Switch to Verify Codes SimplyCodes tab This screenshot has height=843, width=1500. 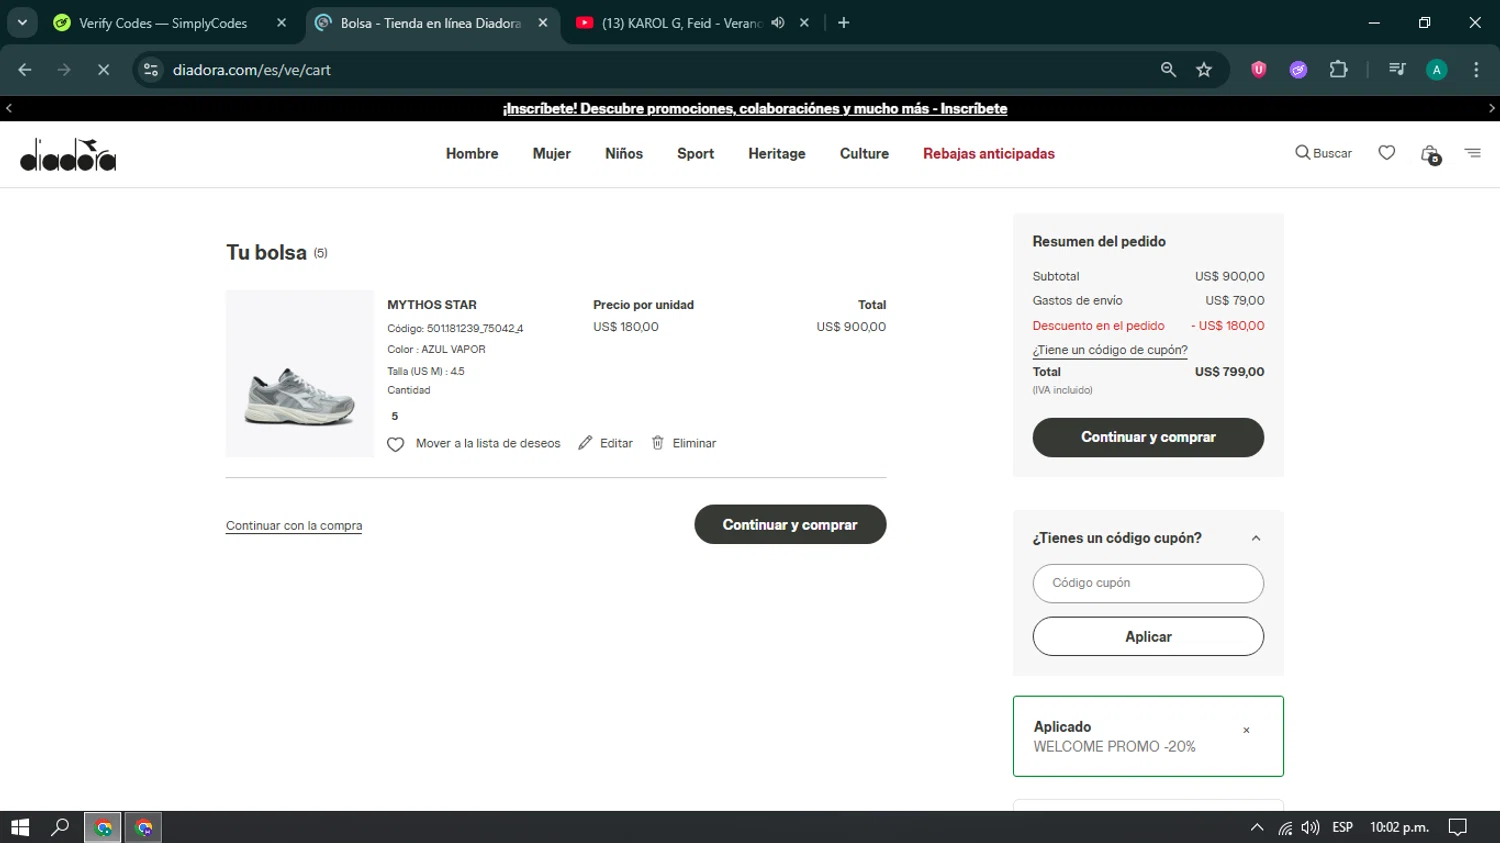tap(162, 23)
